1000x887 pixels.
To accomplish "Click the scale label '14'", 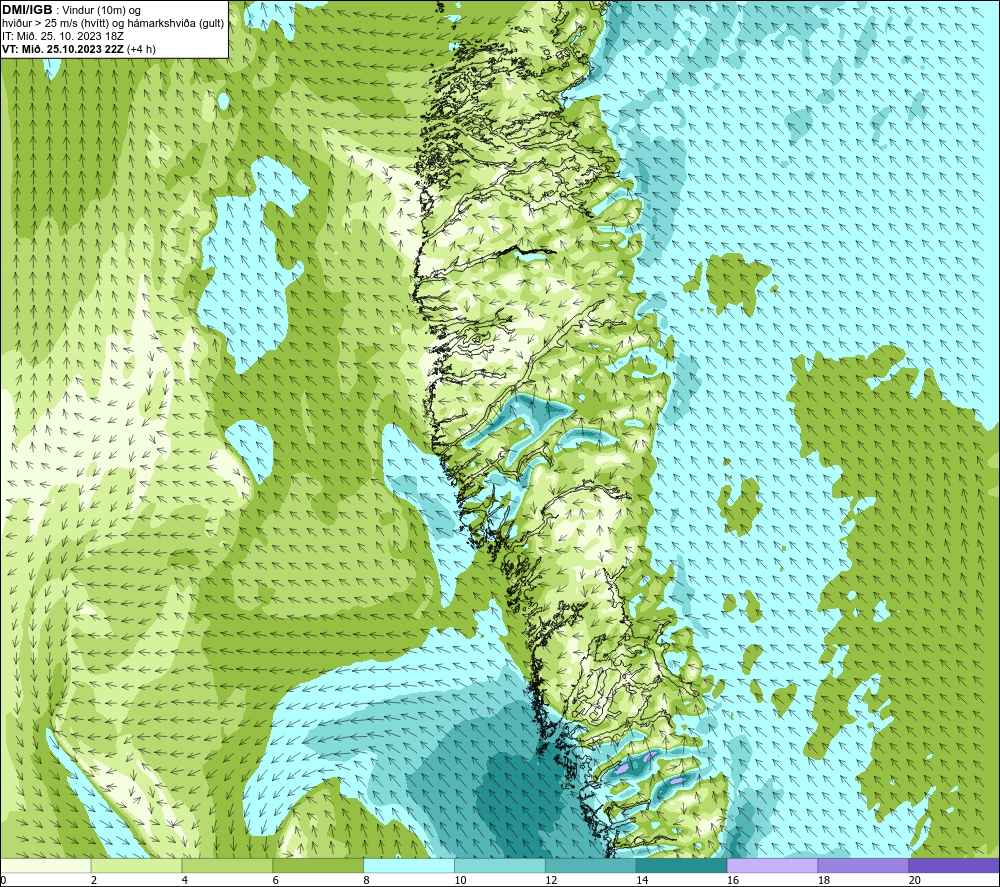I will 642,880.
